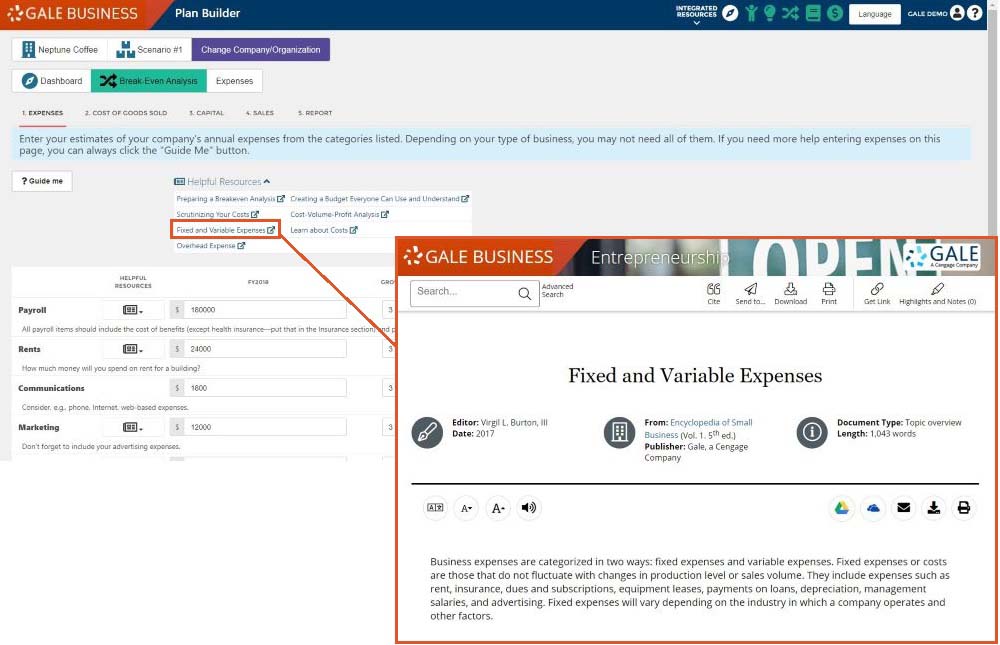The width and height of the screenshot is (1000, 645).
Task: Click the Send to tool in the article toolbar
Action: pos(750,294)
